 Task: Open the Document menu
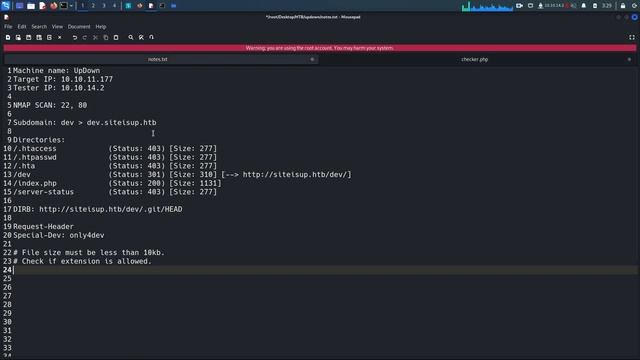tap(79, 27)
